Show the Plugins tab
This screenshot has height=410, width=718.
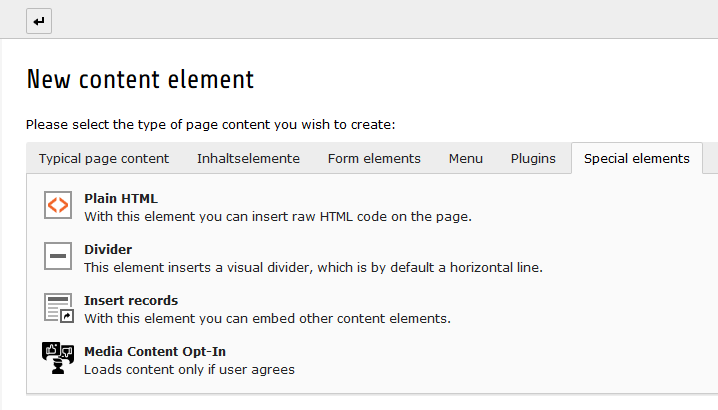coord(533,158)
